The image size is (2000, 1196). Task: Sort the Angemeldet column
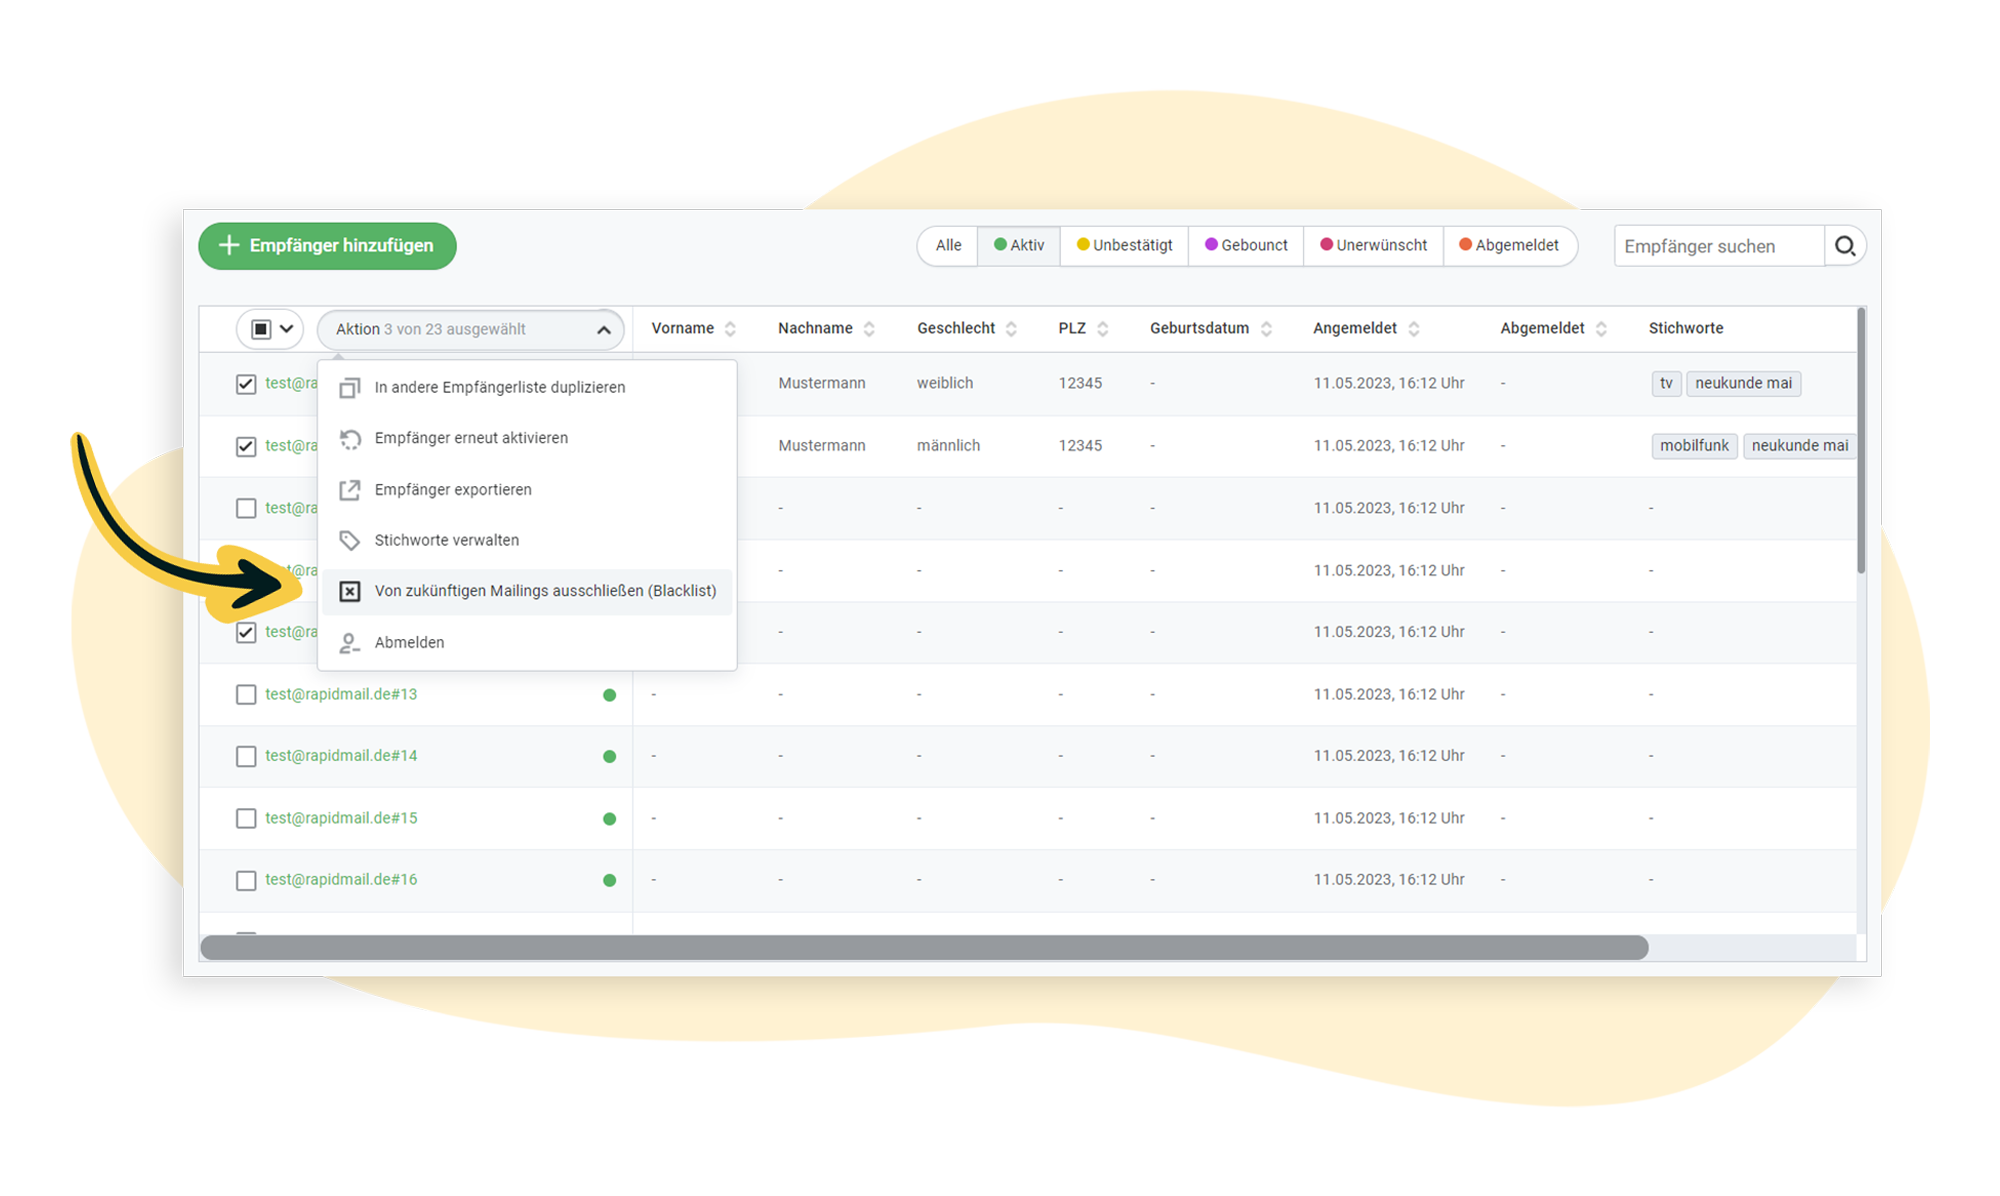click(x=1414, y=329)
